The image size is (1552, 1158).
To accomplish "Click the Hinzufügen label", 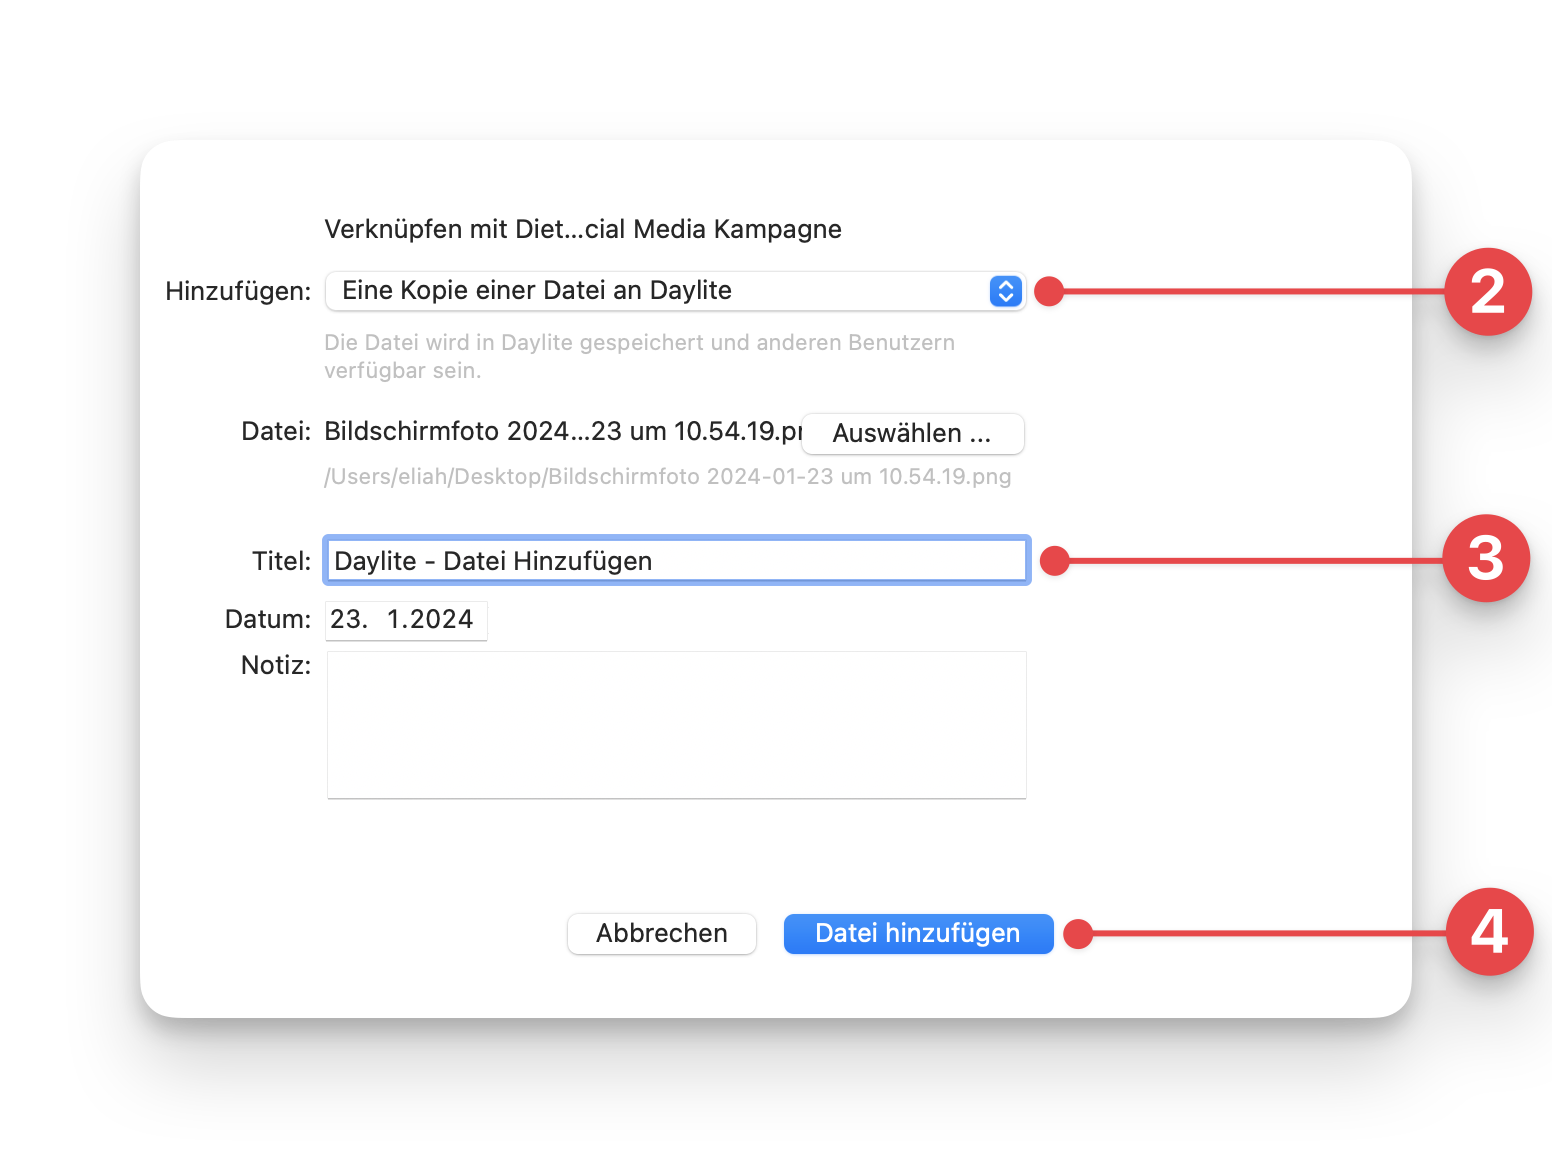I will [x=238, y=292].
